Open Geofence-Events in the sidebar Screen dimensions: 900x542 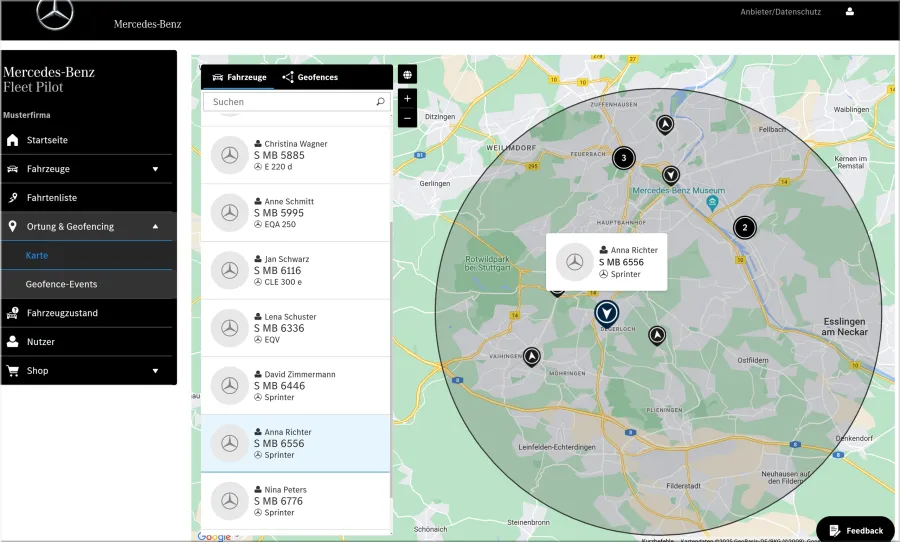(x=61, y=284)
